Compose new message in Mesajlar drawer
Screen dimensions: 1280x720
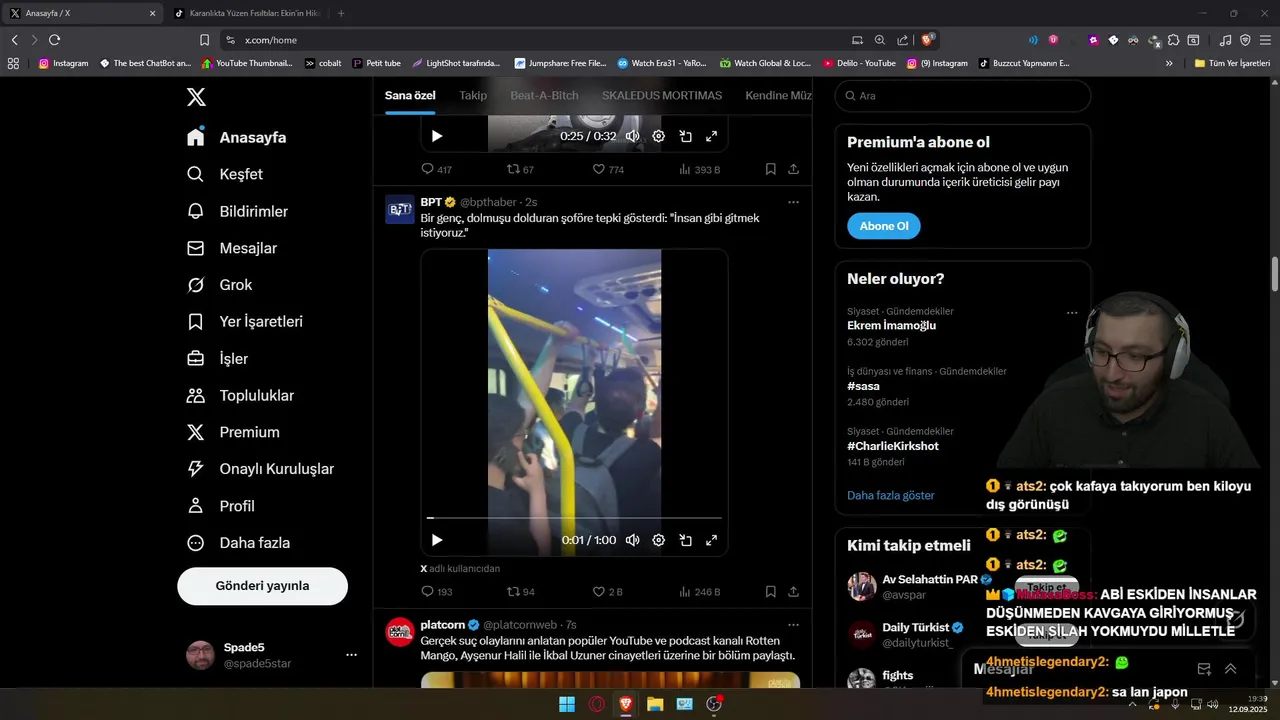point(1204,669)
